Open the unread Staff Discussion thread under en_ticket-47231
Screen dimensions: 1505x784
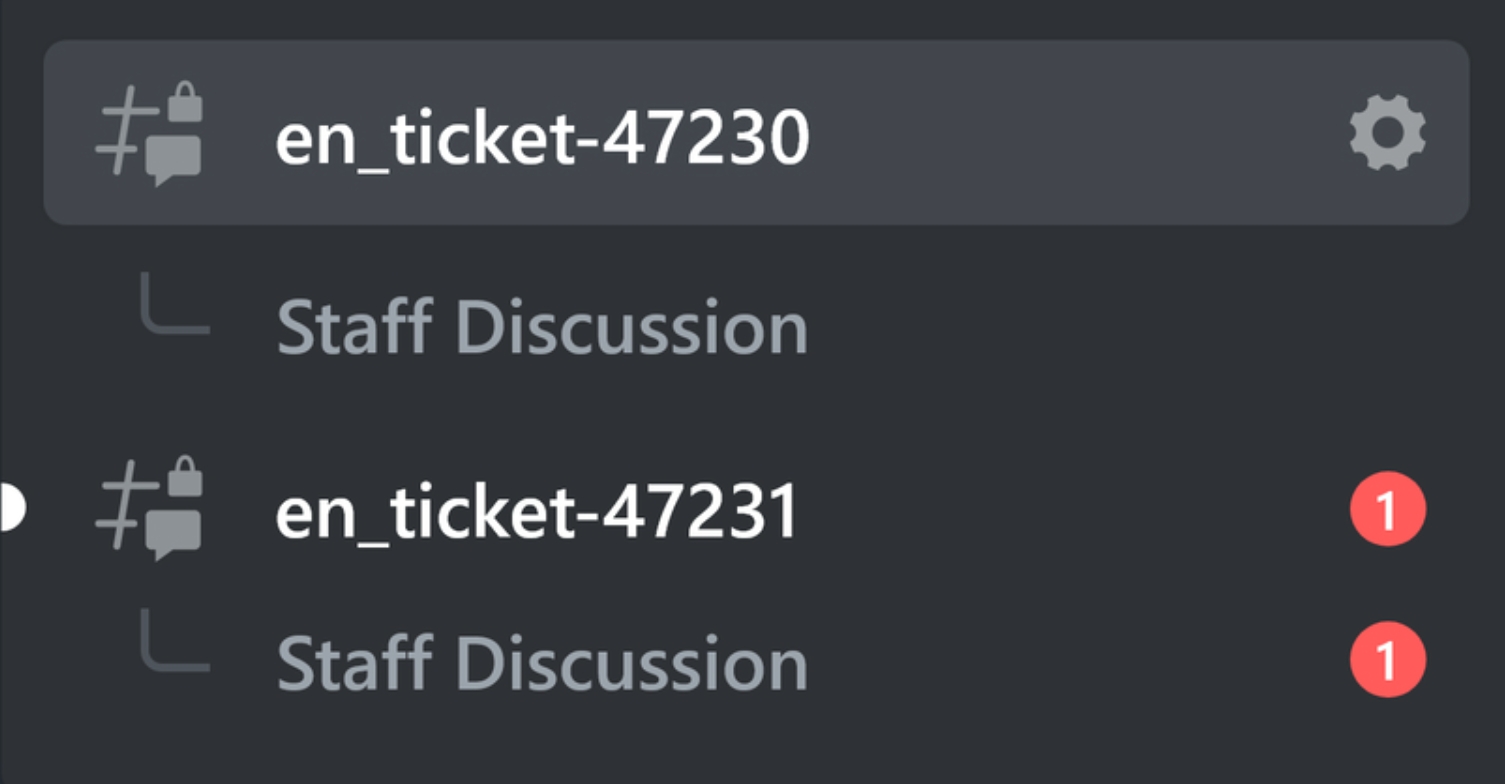(542, 664)
